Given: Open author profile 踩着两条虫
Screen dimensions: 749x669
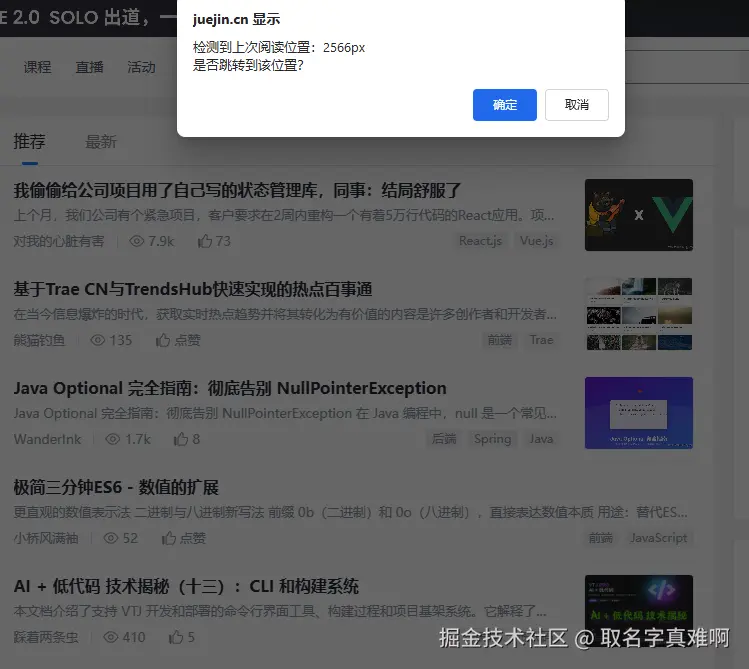Looking at the screenshot, I should click(x=46, y=637).
